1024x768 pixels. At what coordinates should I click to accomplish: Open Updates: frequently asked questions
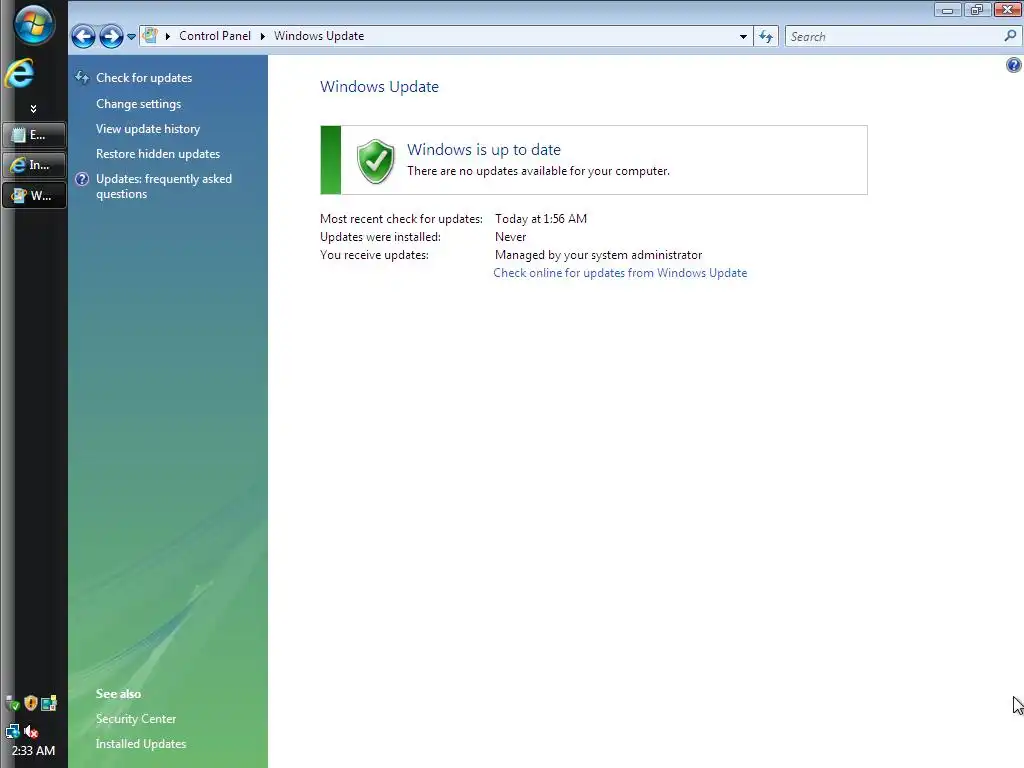(x=164, y=186)
